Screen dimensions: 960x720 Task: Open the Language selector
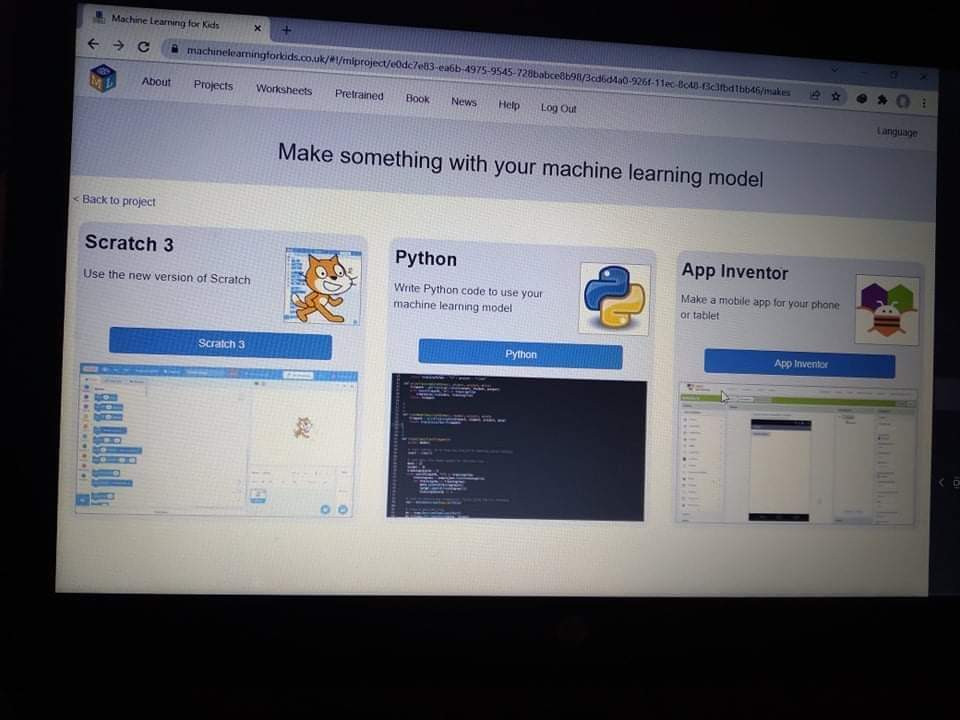pyautogui.click(x=897, y=132)
